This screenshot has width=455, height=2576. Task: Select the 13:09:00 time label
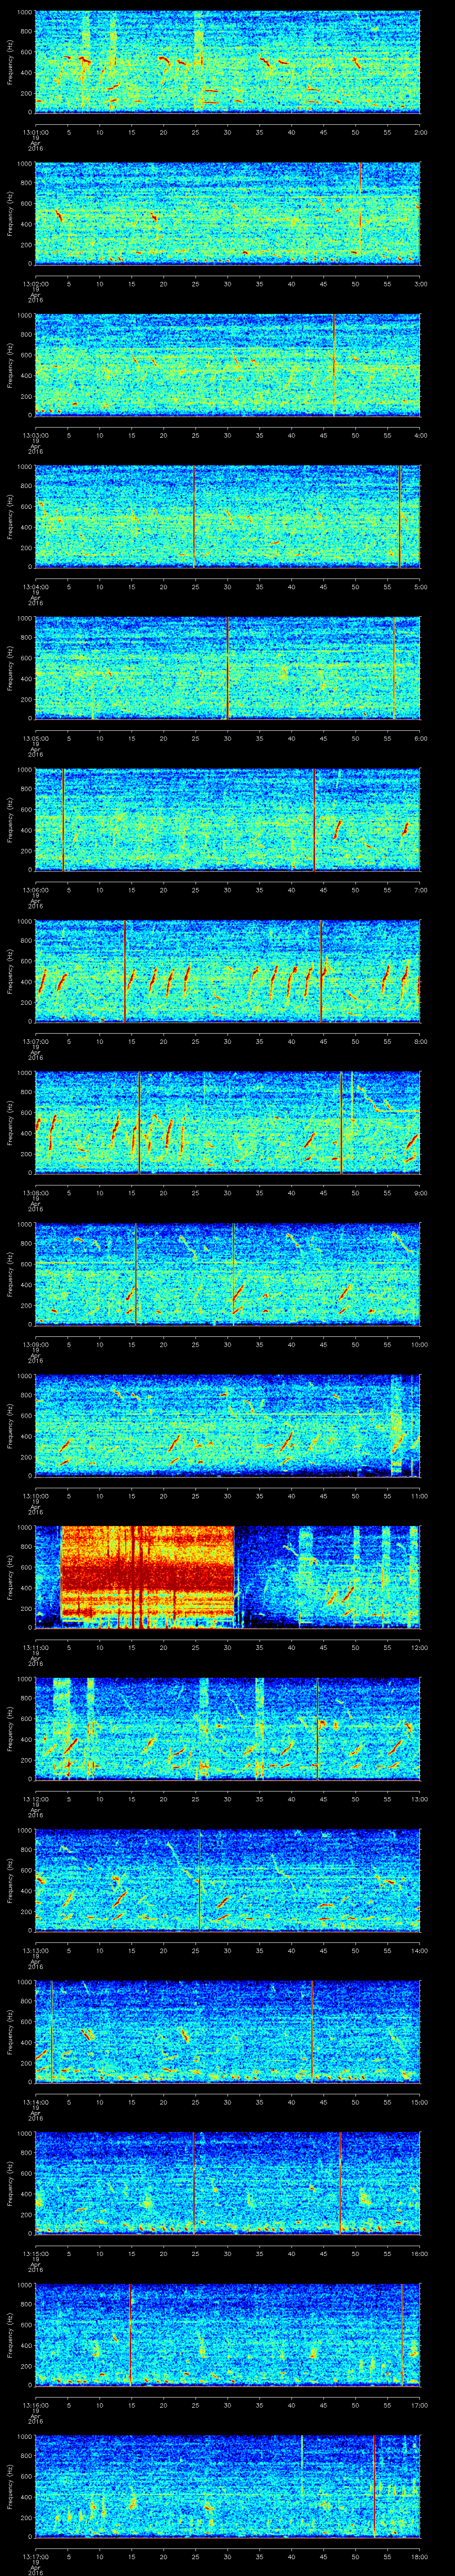[x=36, y=1343]
